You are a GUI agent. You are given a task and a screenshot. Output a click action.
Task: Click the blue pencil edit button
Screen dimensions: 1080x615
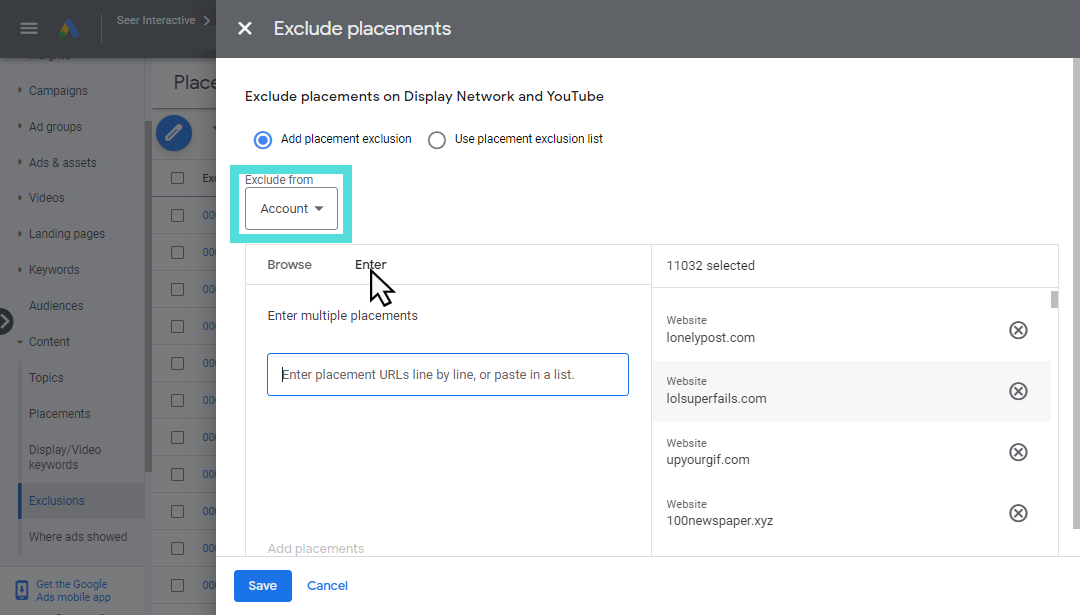174,132
